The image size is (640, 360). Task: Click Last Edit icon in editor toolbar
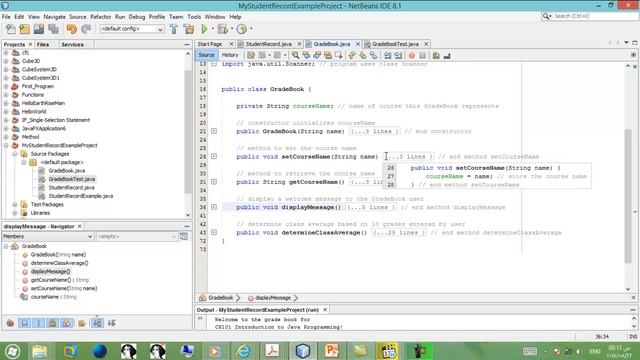(x=251, y=55)
